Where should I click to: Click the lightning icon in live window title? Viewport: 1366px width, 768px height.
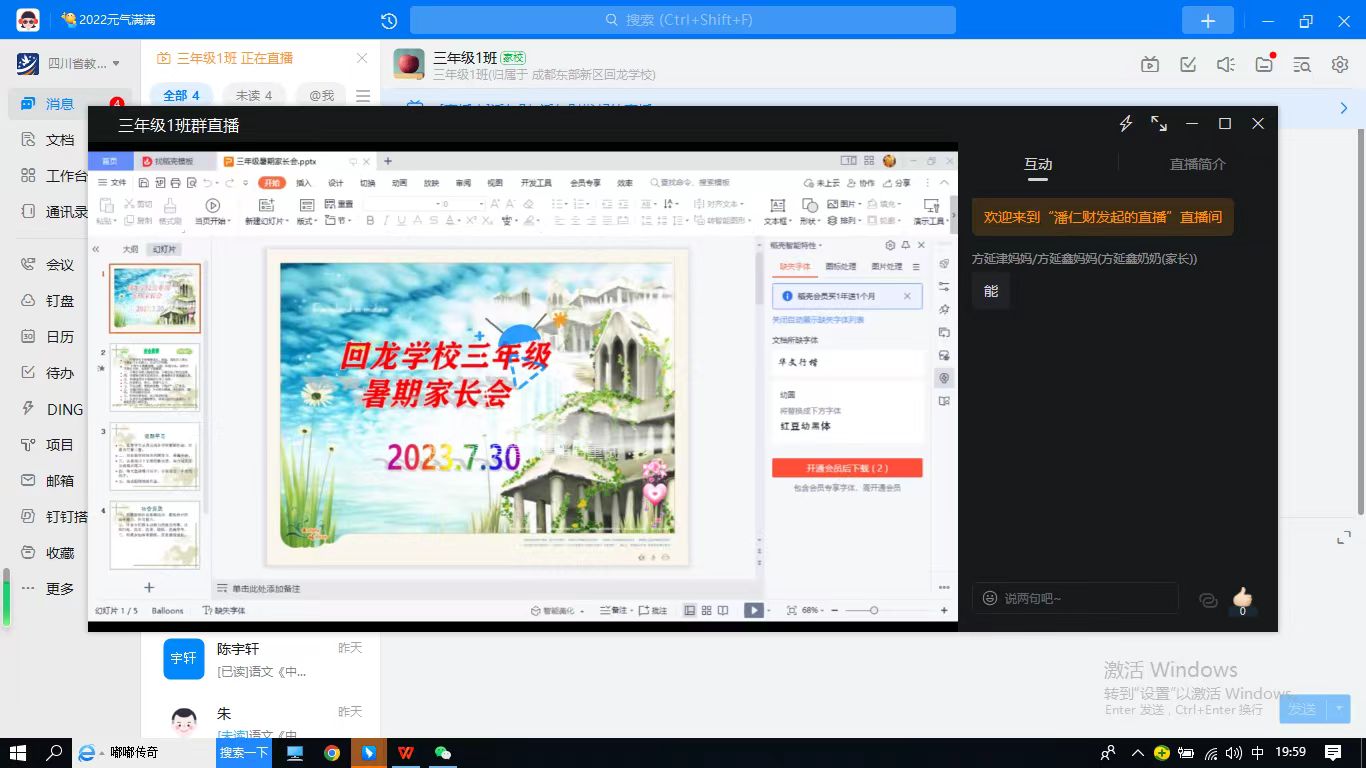[1125, 124]
